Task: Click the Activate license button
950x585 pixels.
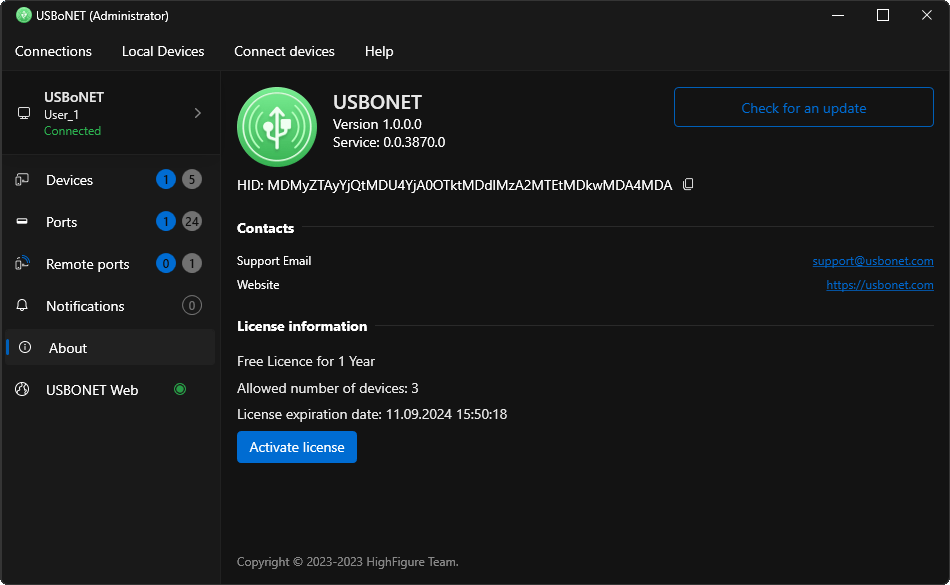Action: pyautogui.click(x=297, y=447)
